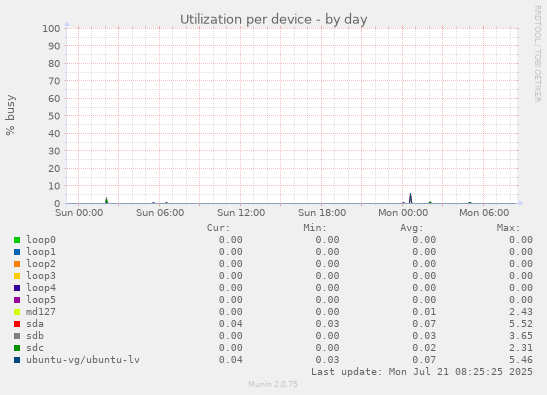
Task: Click the 'Min:' column header
Action: click(x=315, y=228)
